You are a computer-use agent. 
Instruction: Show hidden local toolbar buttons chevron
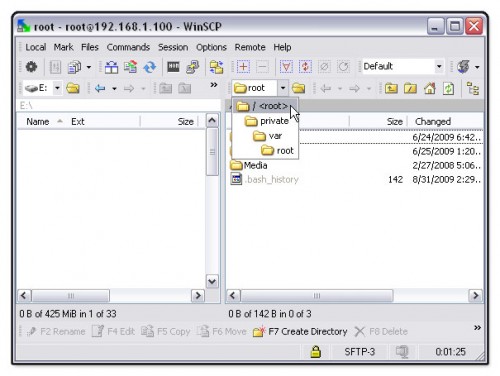point(214,85)
